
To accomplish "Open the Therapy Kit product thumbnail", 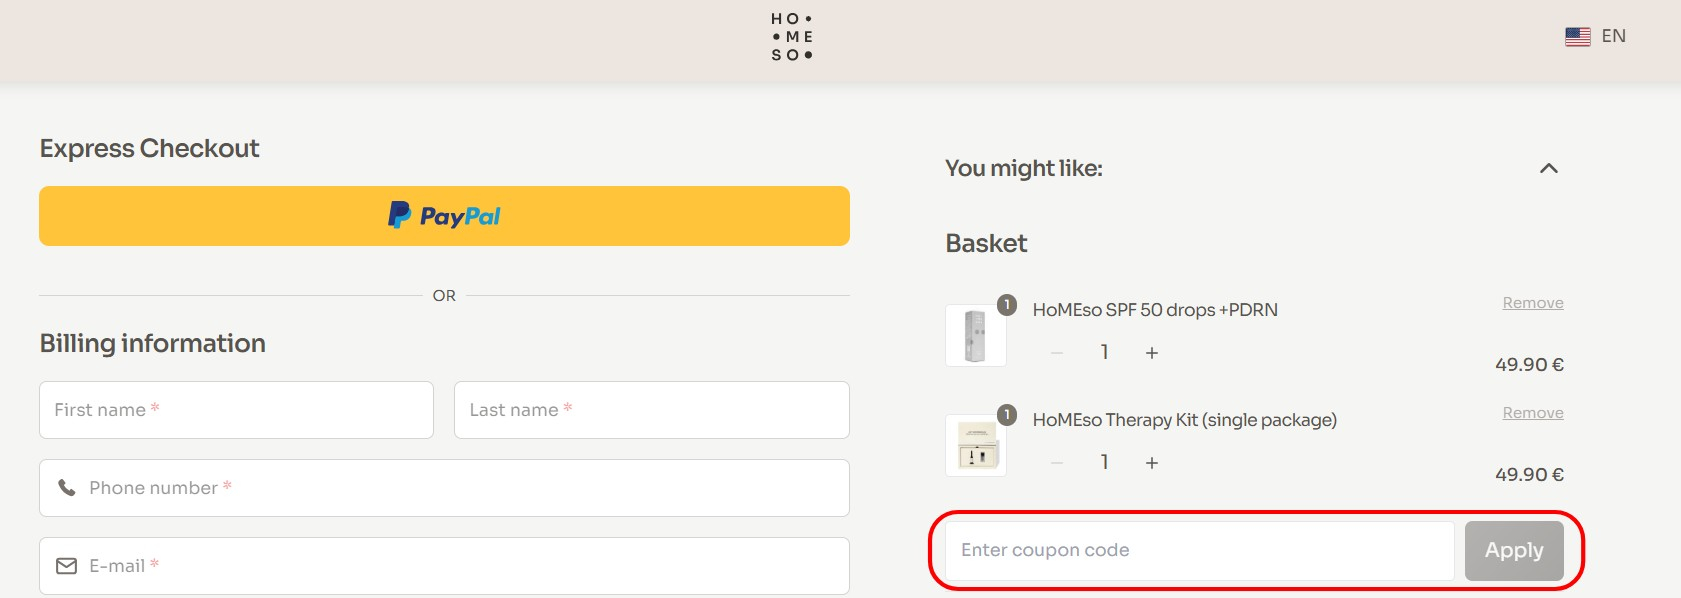I will click(x=975, y=446).
